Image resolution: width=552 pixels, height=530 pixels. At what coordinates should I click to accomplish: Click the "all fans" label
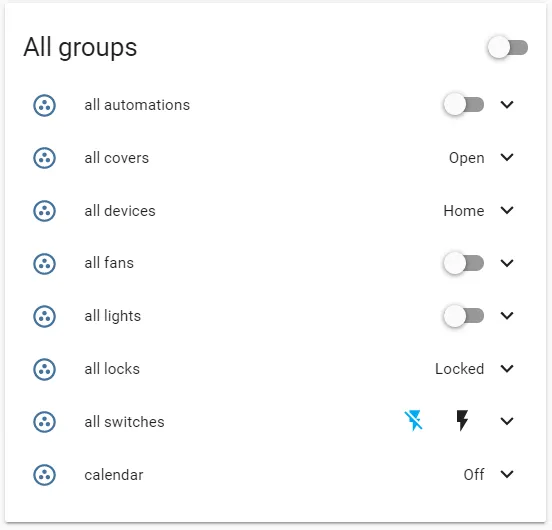coord(109,263)
